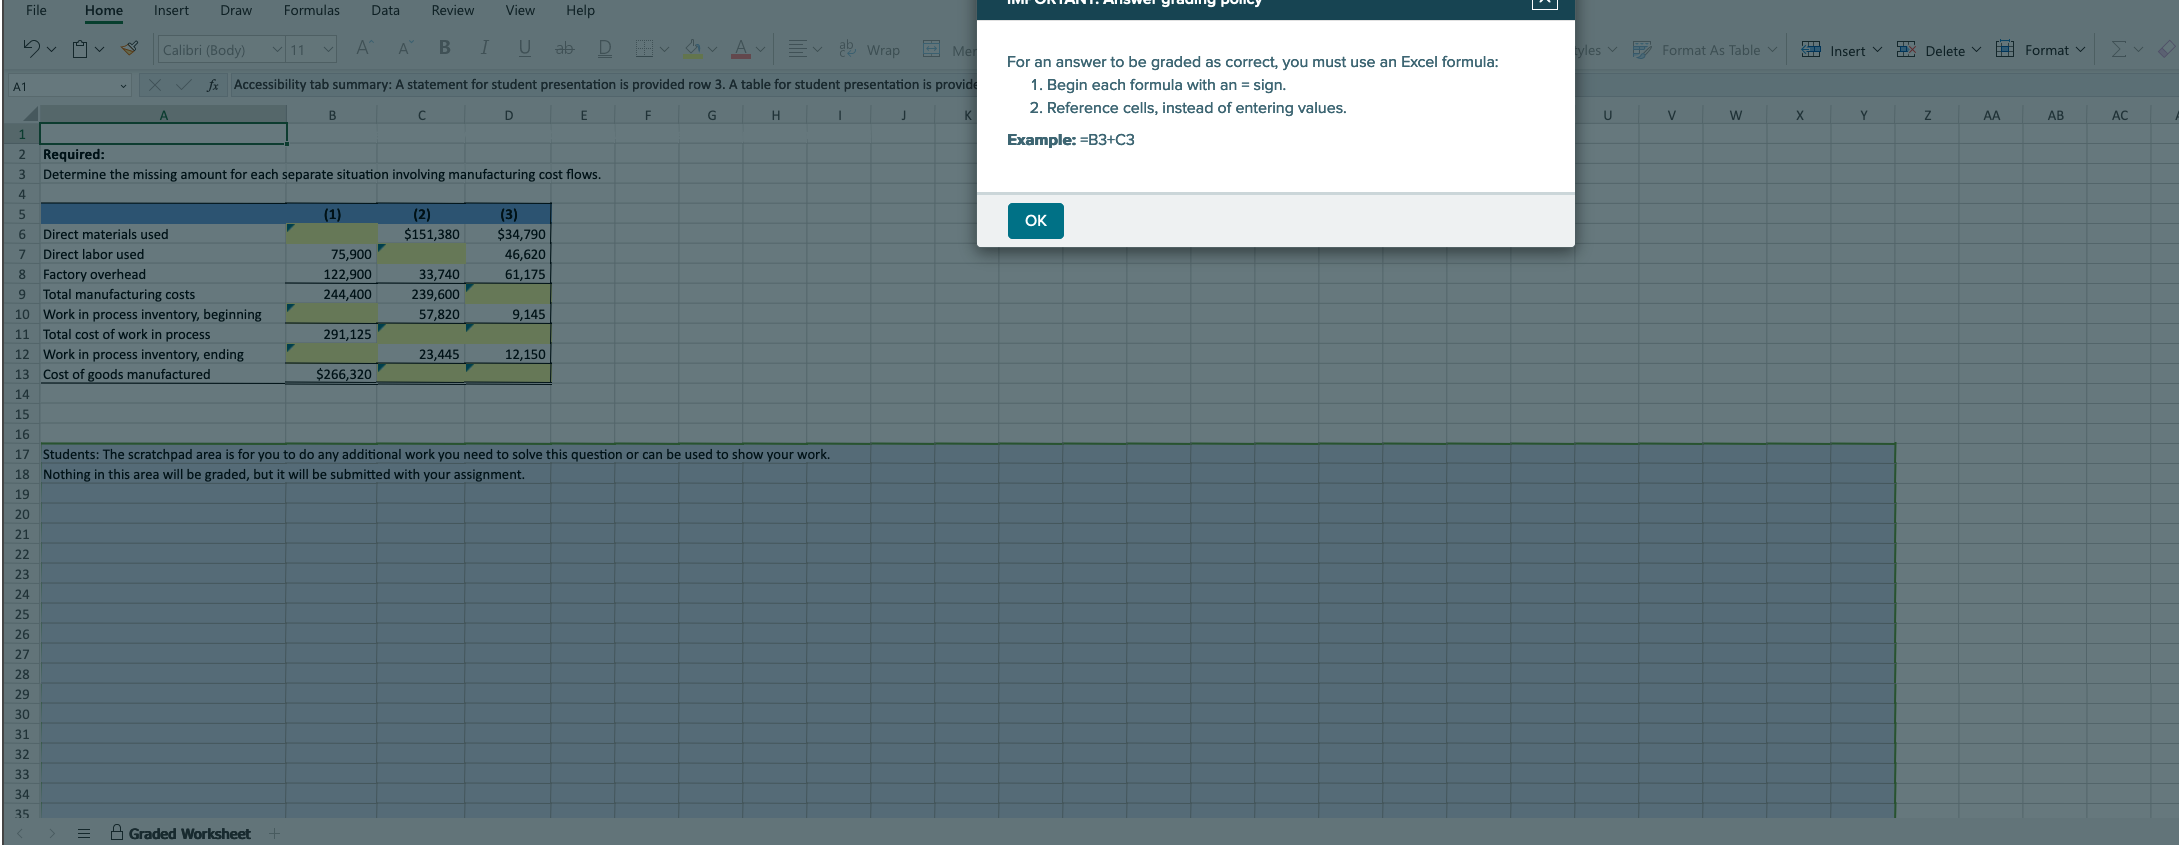The width and height of the screenshot is (2179, 845).
Task: Click the formula bar Cancel X icon
Action: [x=155, y=85]
